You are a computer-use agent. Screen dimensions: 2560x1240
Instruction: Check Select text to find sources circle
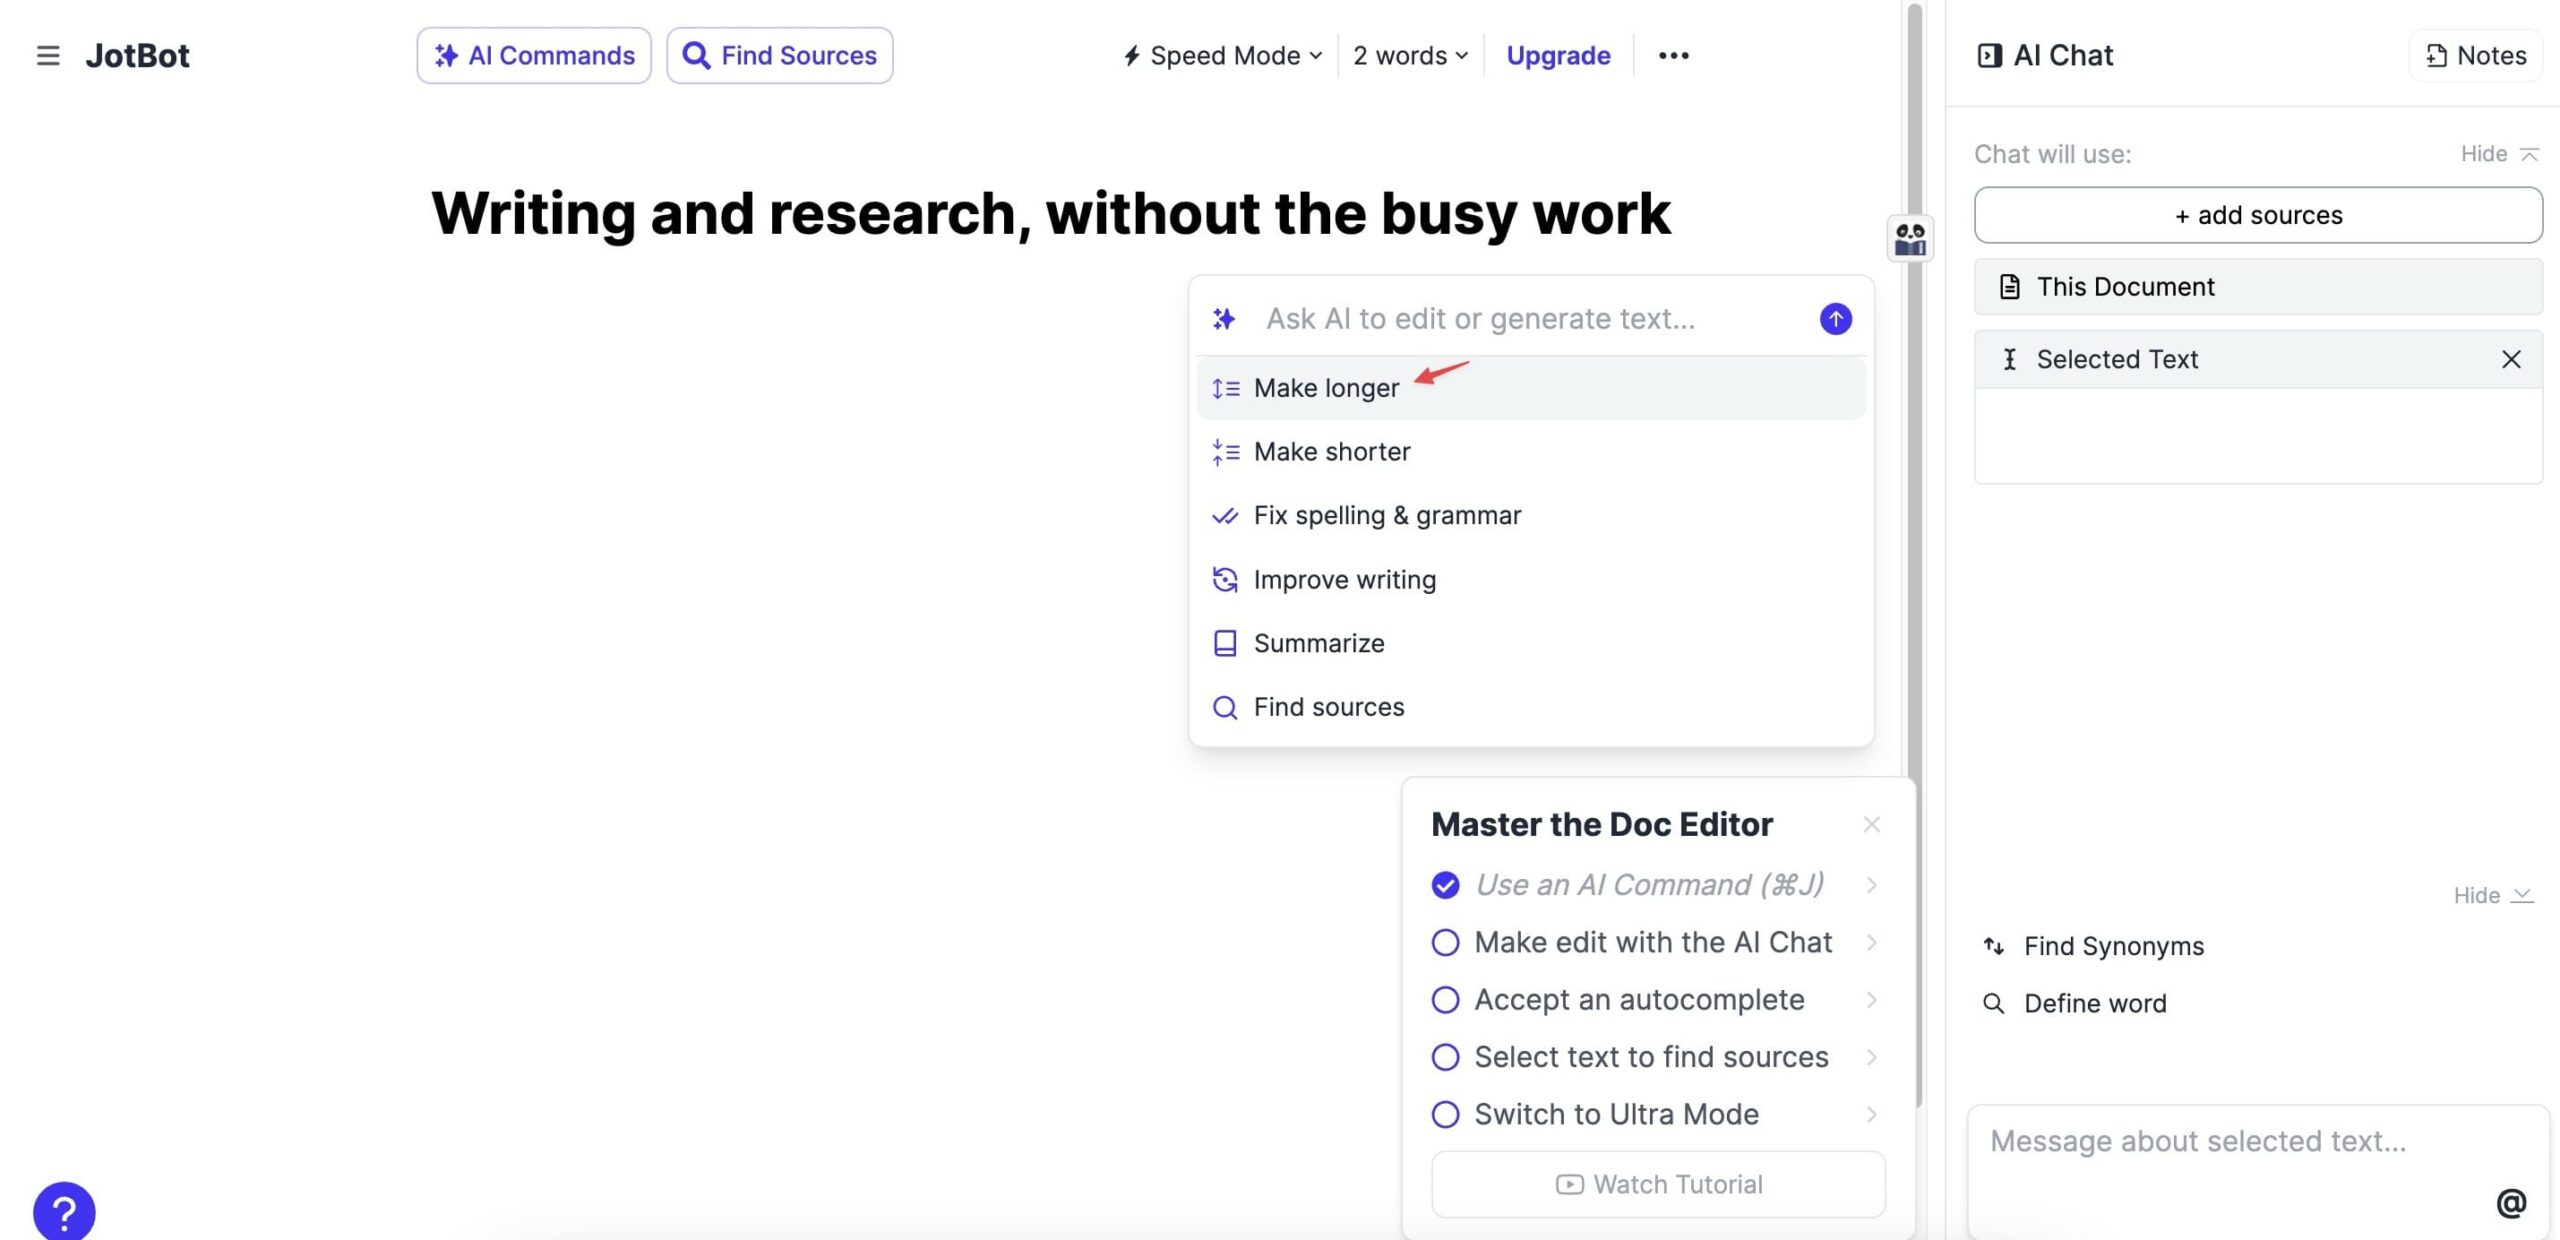(x=1445, y=1057)
